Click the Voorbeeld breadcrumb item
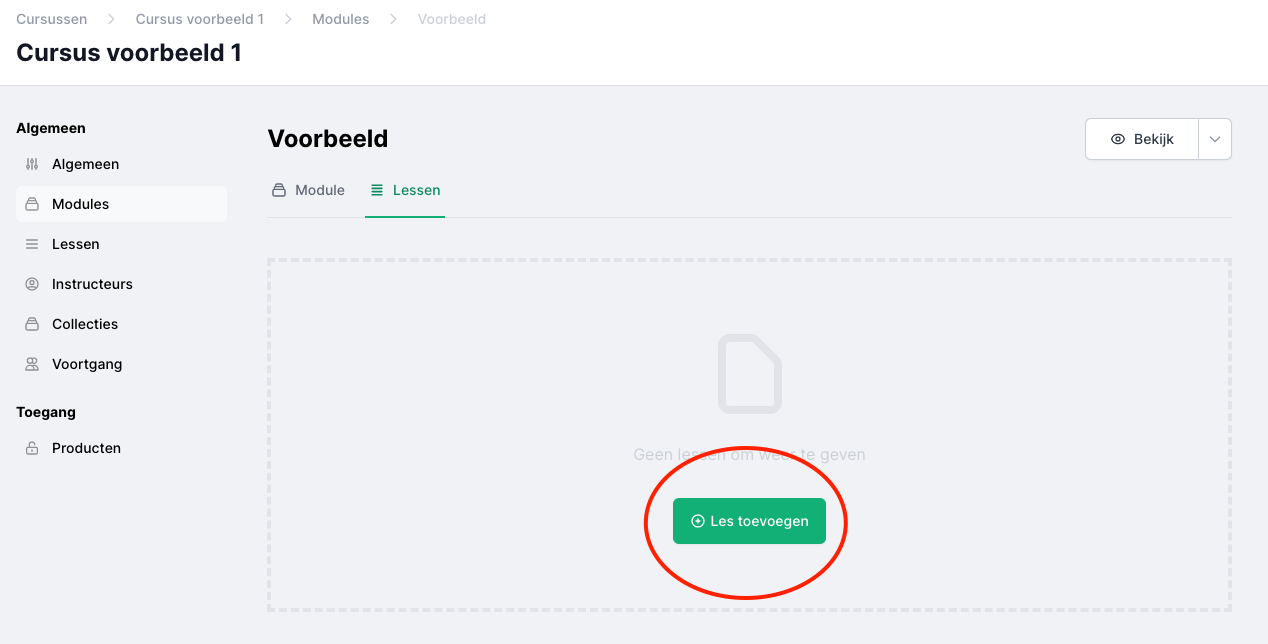Viewport: 1268px width, 644px height. coord(452,19)
